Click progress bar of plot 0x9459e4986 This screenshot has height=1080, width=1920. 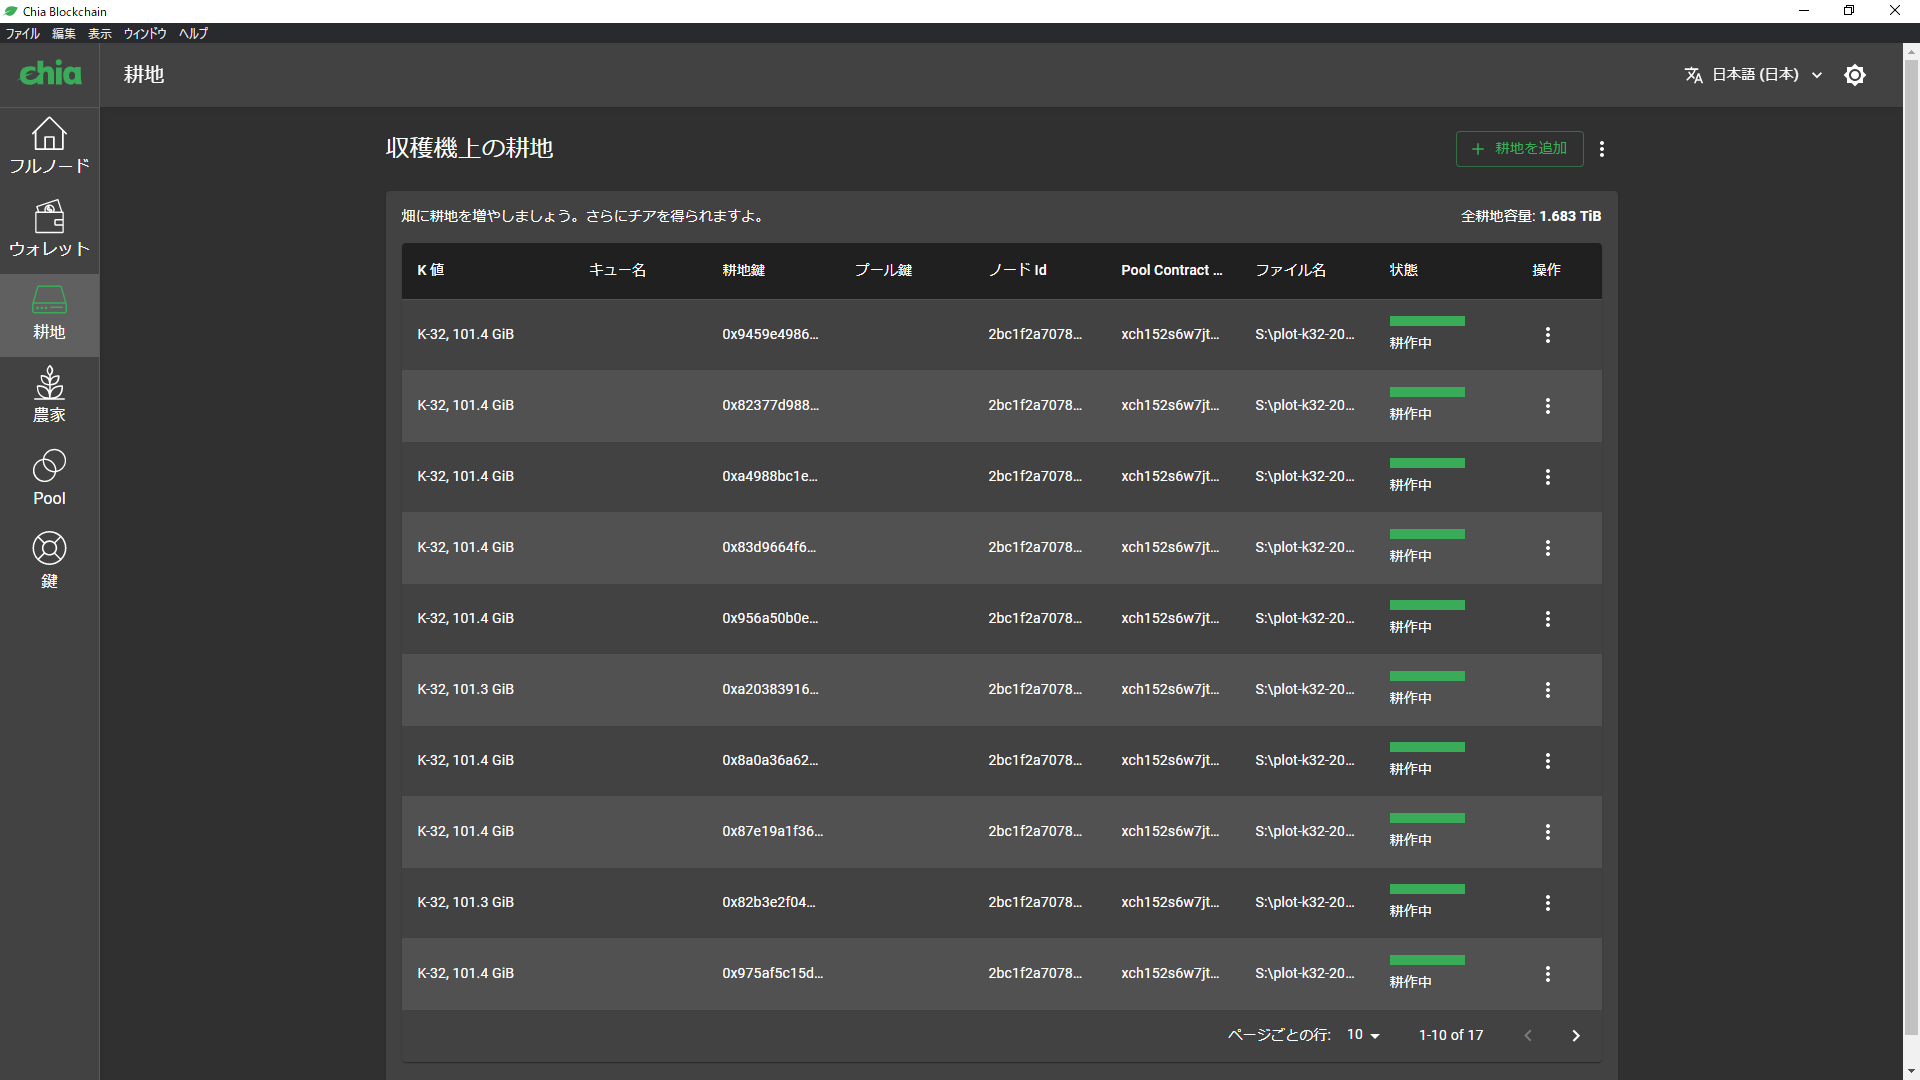point(1427,321)
